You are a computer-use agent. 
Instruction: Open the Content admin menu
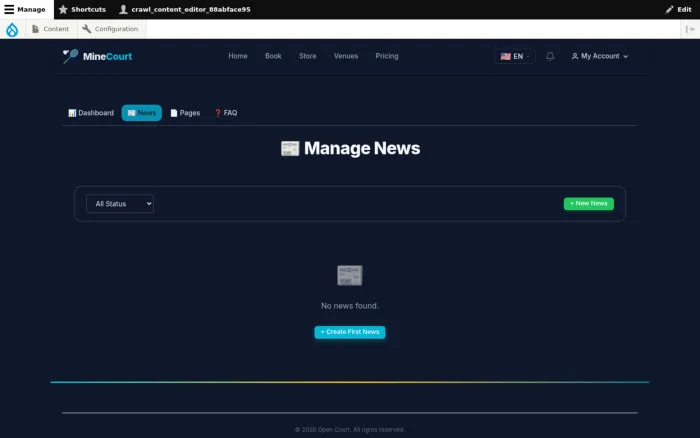50,29
